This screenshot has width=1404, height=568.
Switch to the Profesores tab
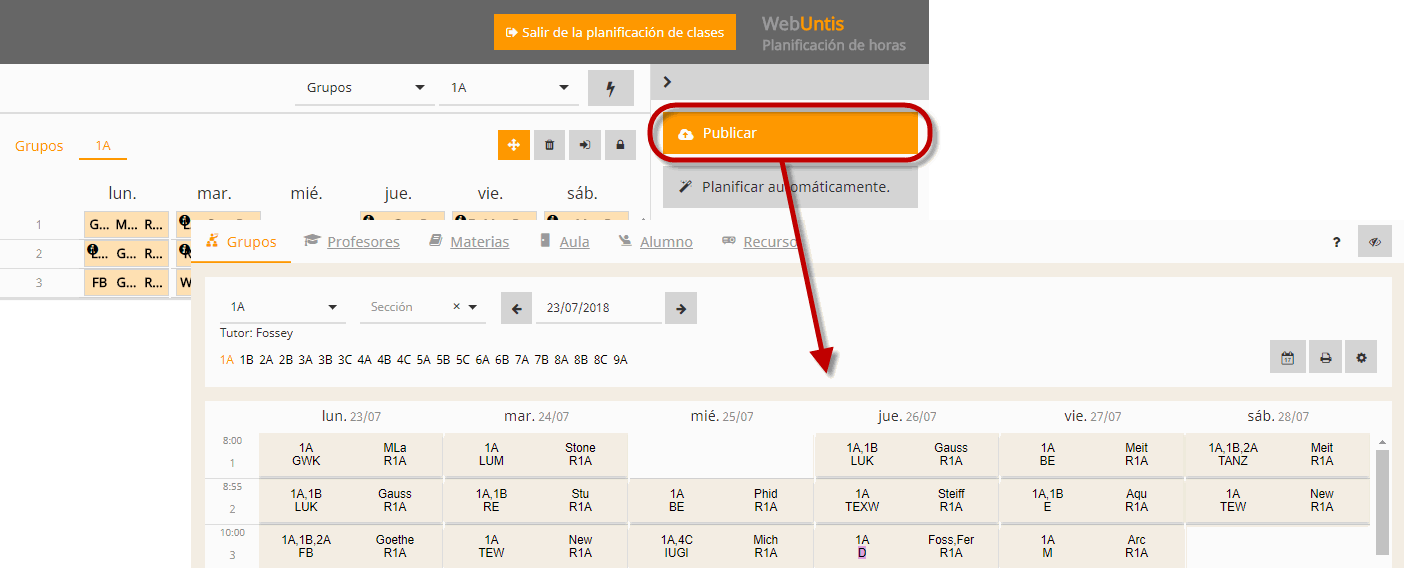(x=352, y=242)
